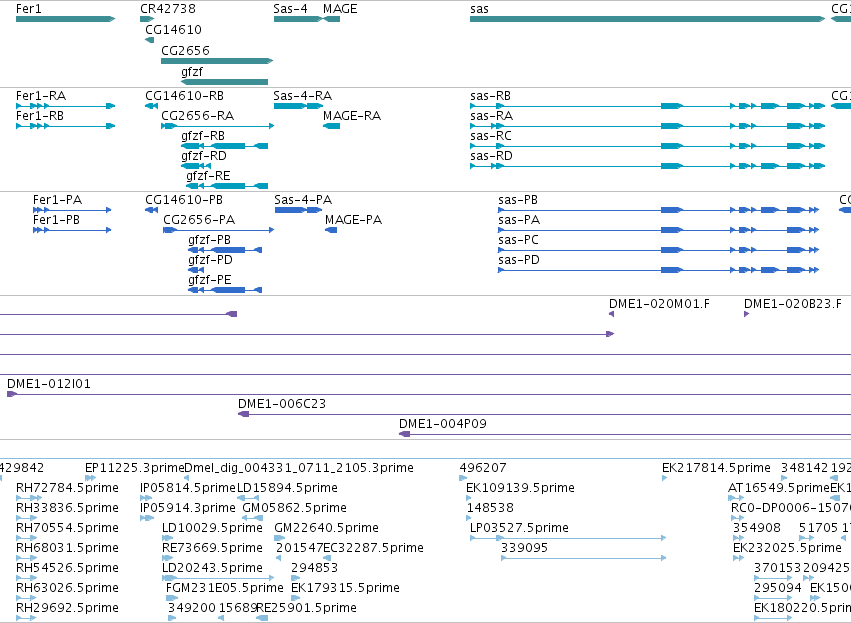
Task: Click protein sas-PA
Action: [x=658, y=230]
